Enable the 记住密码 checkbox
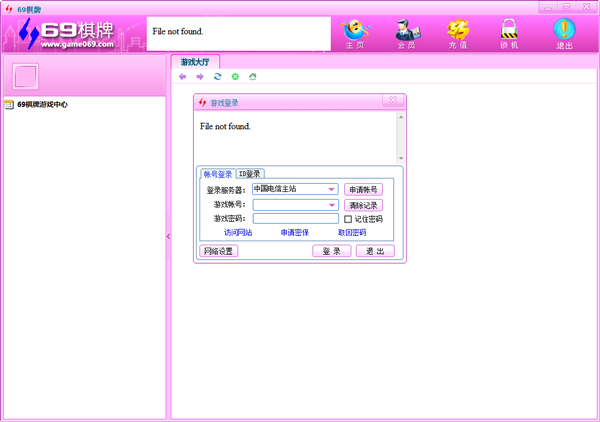Screen dimensions: 600x422 [x=348, y=219]
